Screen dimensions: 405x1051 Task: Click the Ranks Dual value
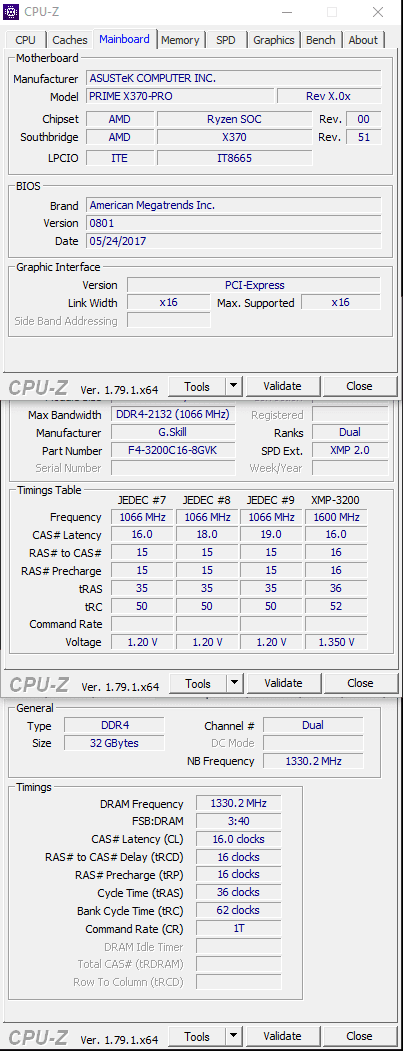click(350, 432)
